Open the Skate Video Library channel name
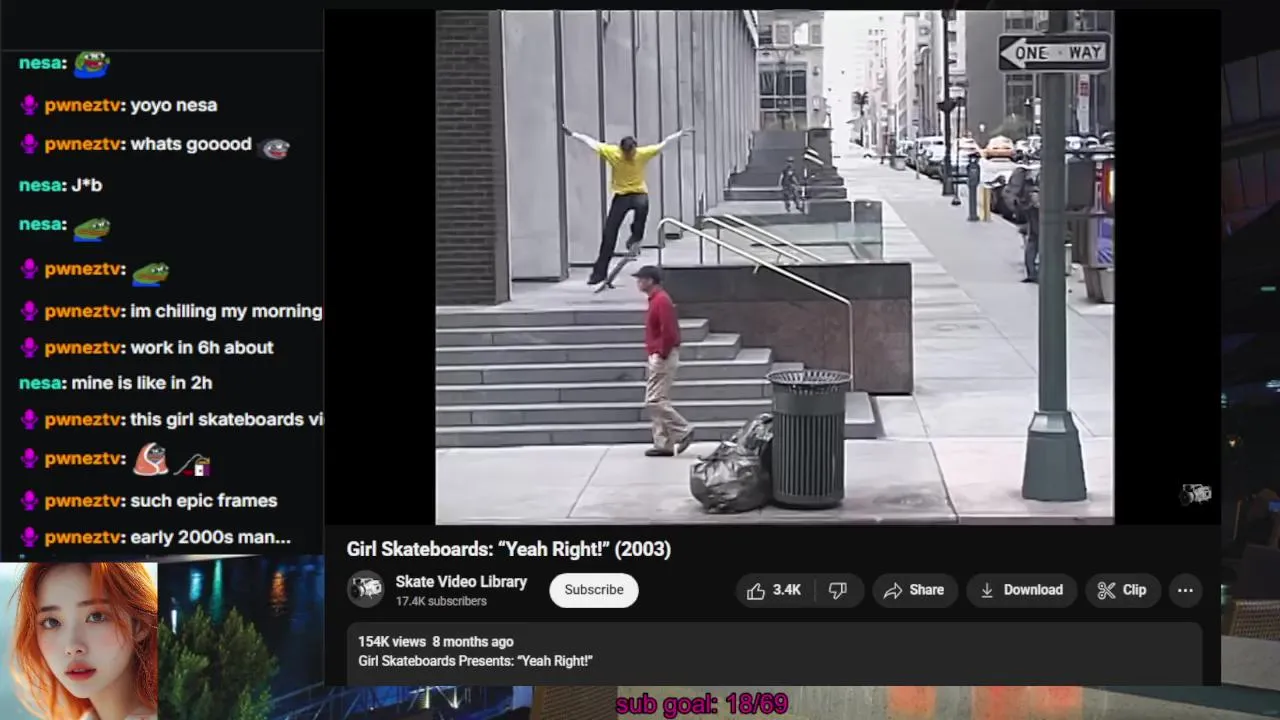Image resolution: width=1280 pixels, height=720 pixels. [x=461, y=582]
